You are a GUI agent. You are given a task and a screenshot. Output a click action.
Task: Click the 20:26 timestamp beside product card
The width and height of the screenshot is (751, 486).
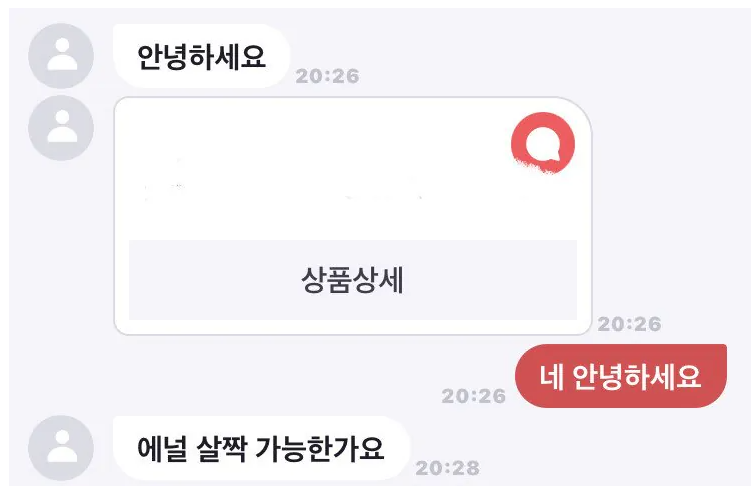(629, 324)
